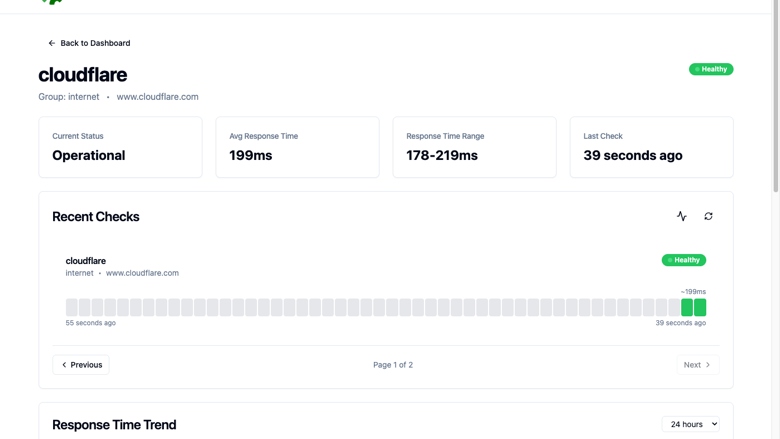Click the second-to-last green check bar
The height and width of the screenshot is (439, 780).
(687, 307)
